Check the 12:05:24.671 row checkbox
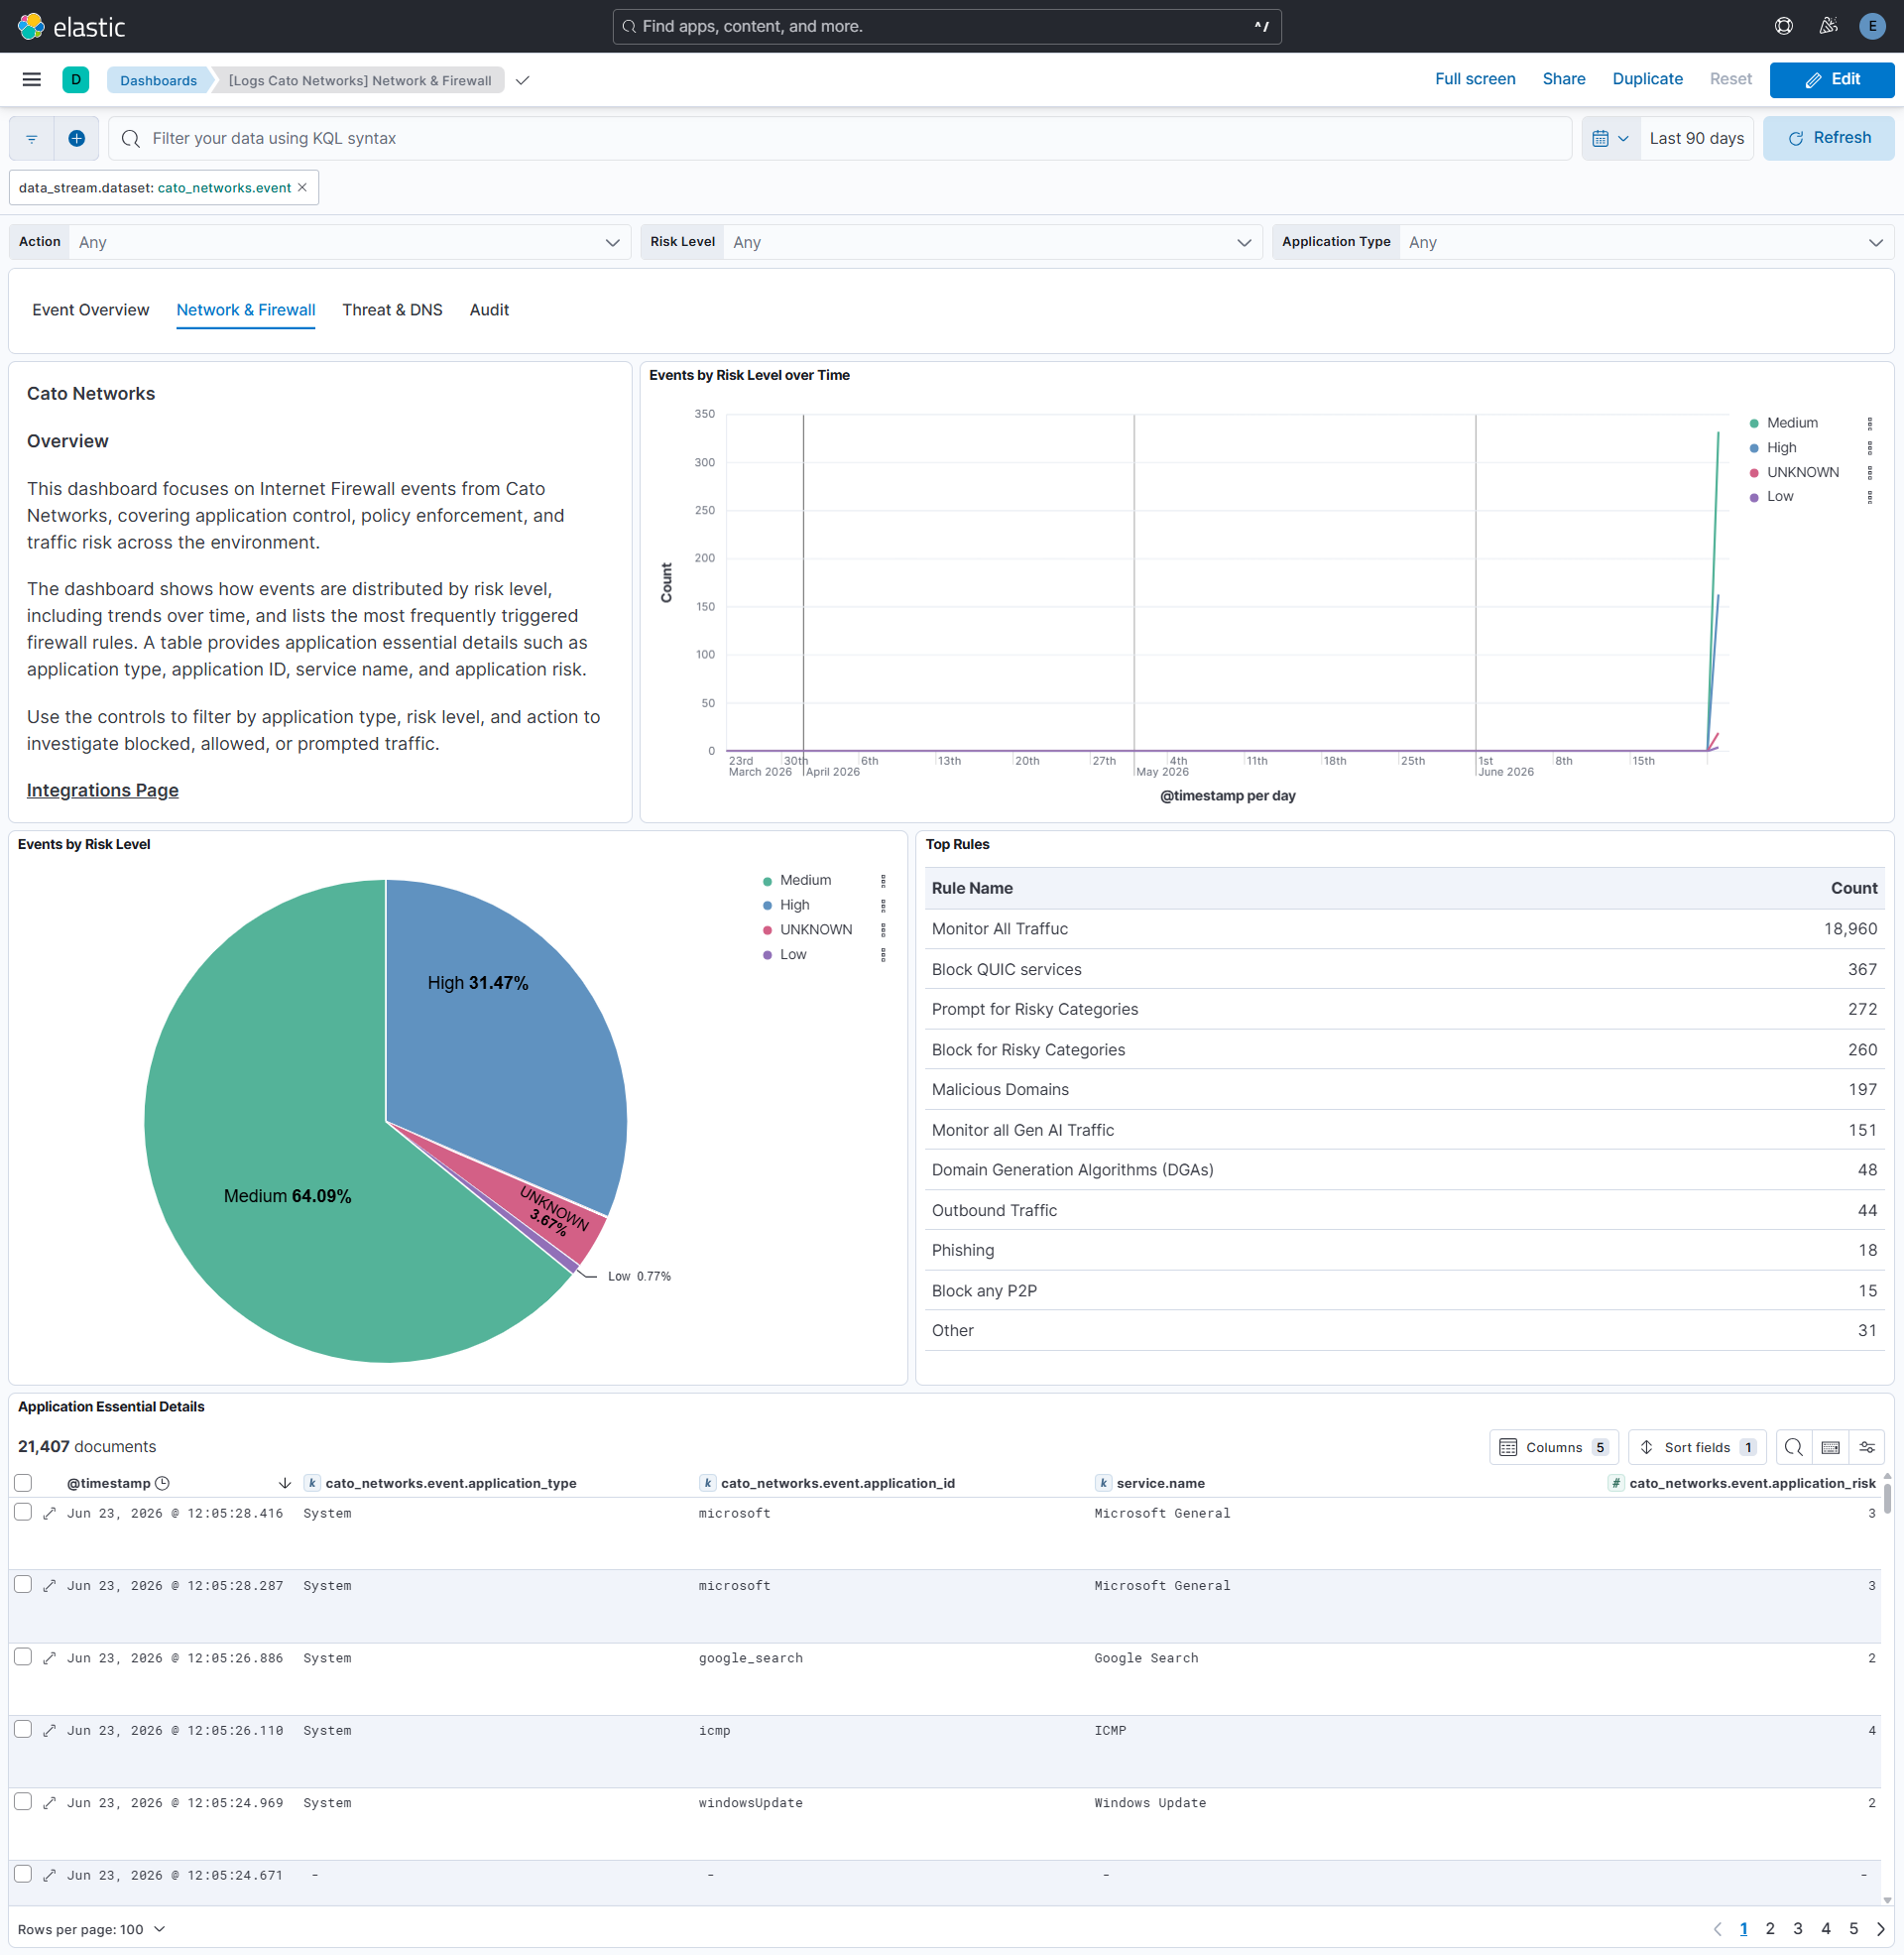Screen dimensions: 1904x1955 pyautogui.click(x=23, y=1874)
